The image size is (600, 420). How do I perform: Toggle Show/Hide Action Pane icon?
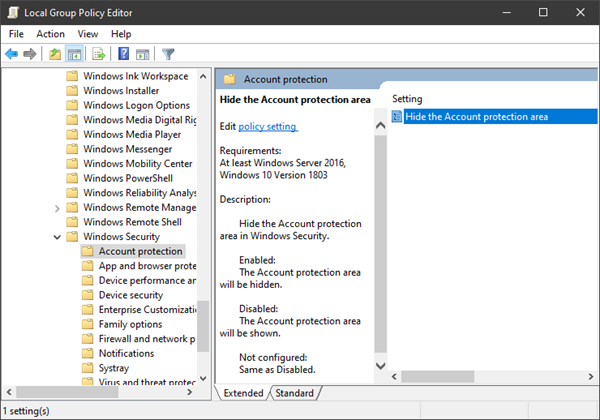[x=143, y=54]
